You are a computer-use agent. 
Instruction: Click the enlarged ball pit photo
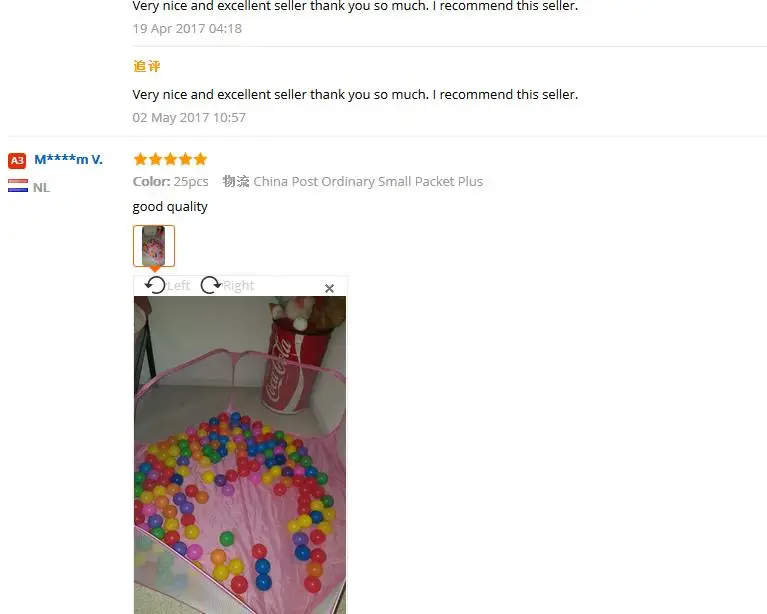click(x=240, y=455)
